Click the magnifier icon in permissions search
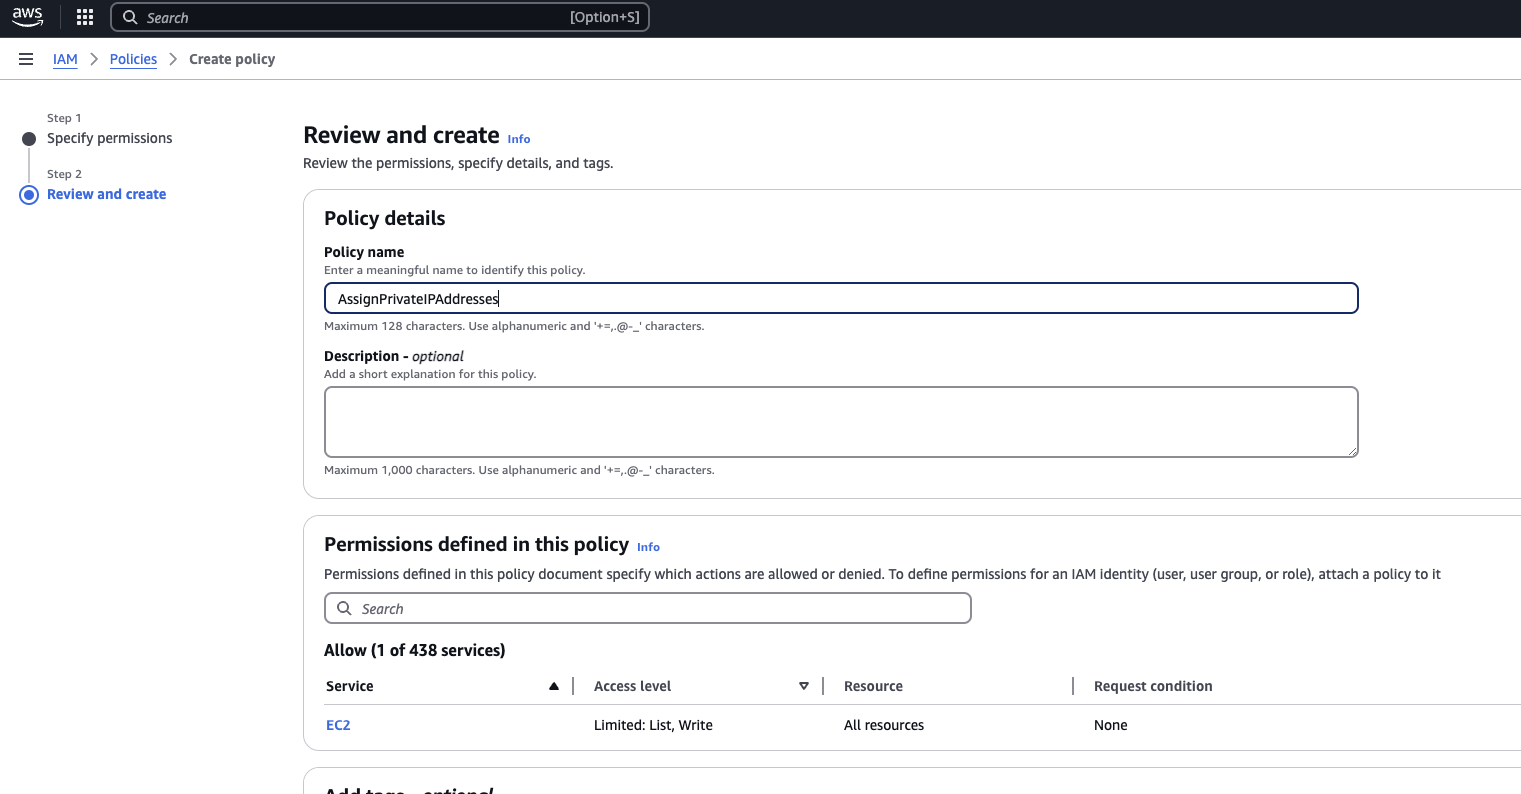The height and width of the screenshot is (794, 1521). tap(344, 608)
